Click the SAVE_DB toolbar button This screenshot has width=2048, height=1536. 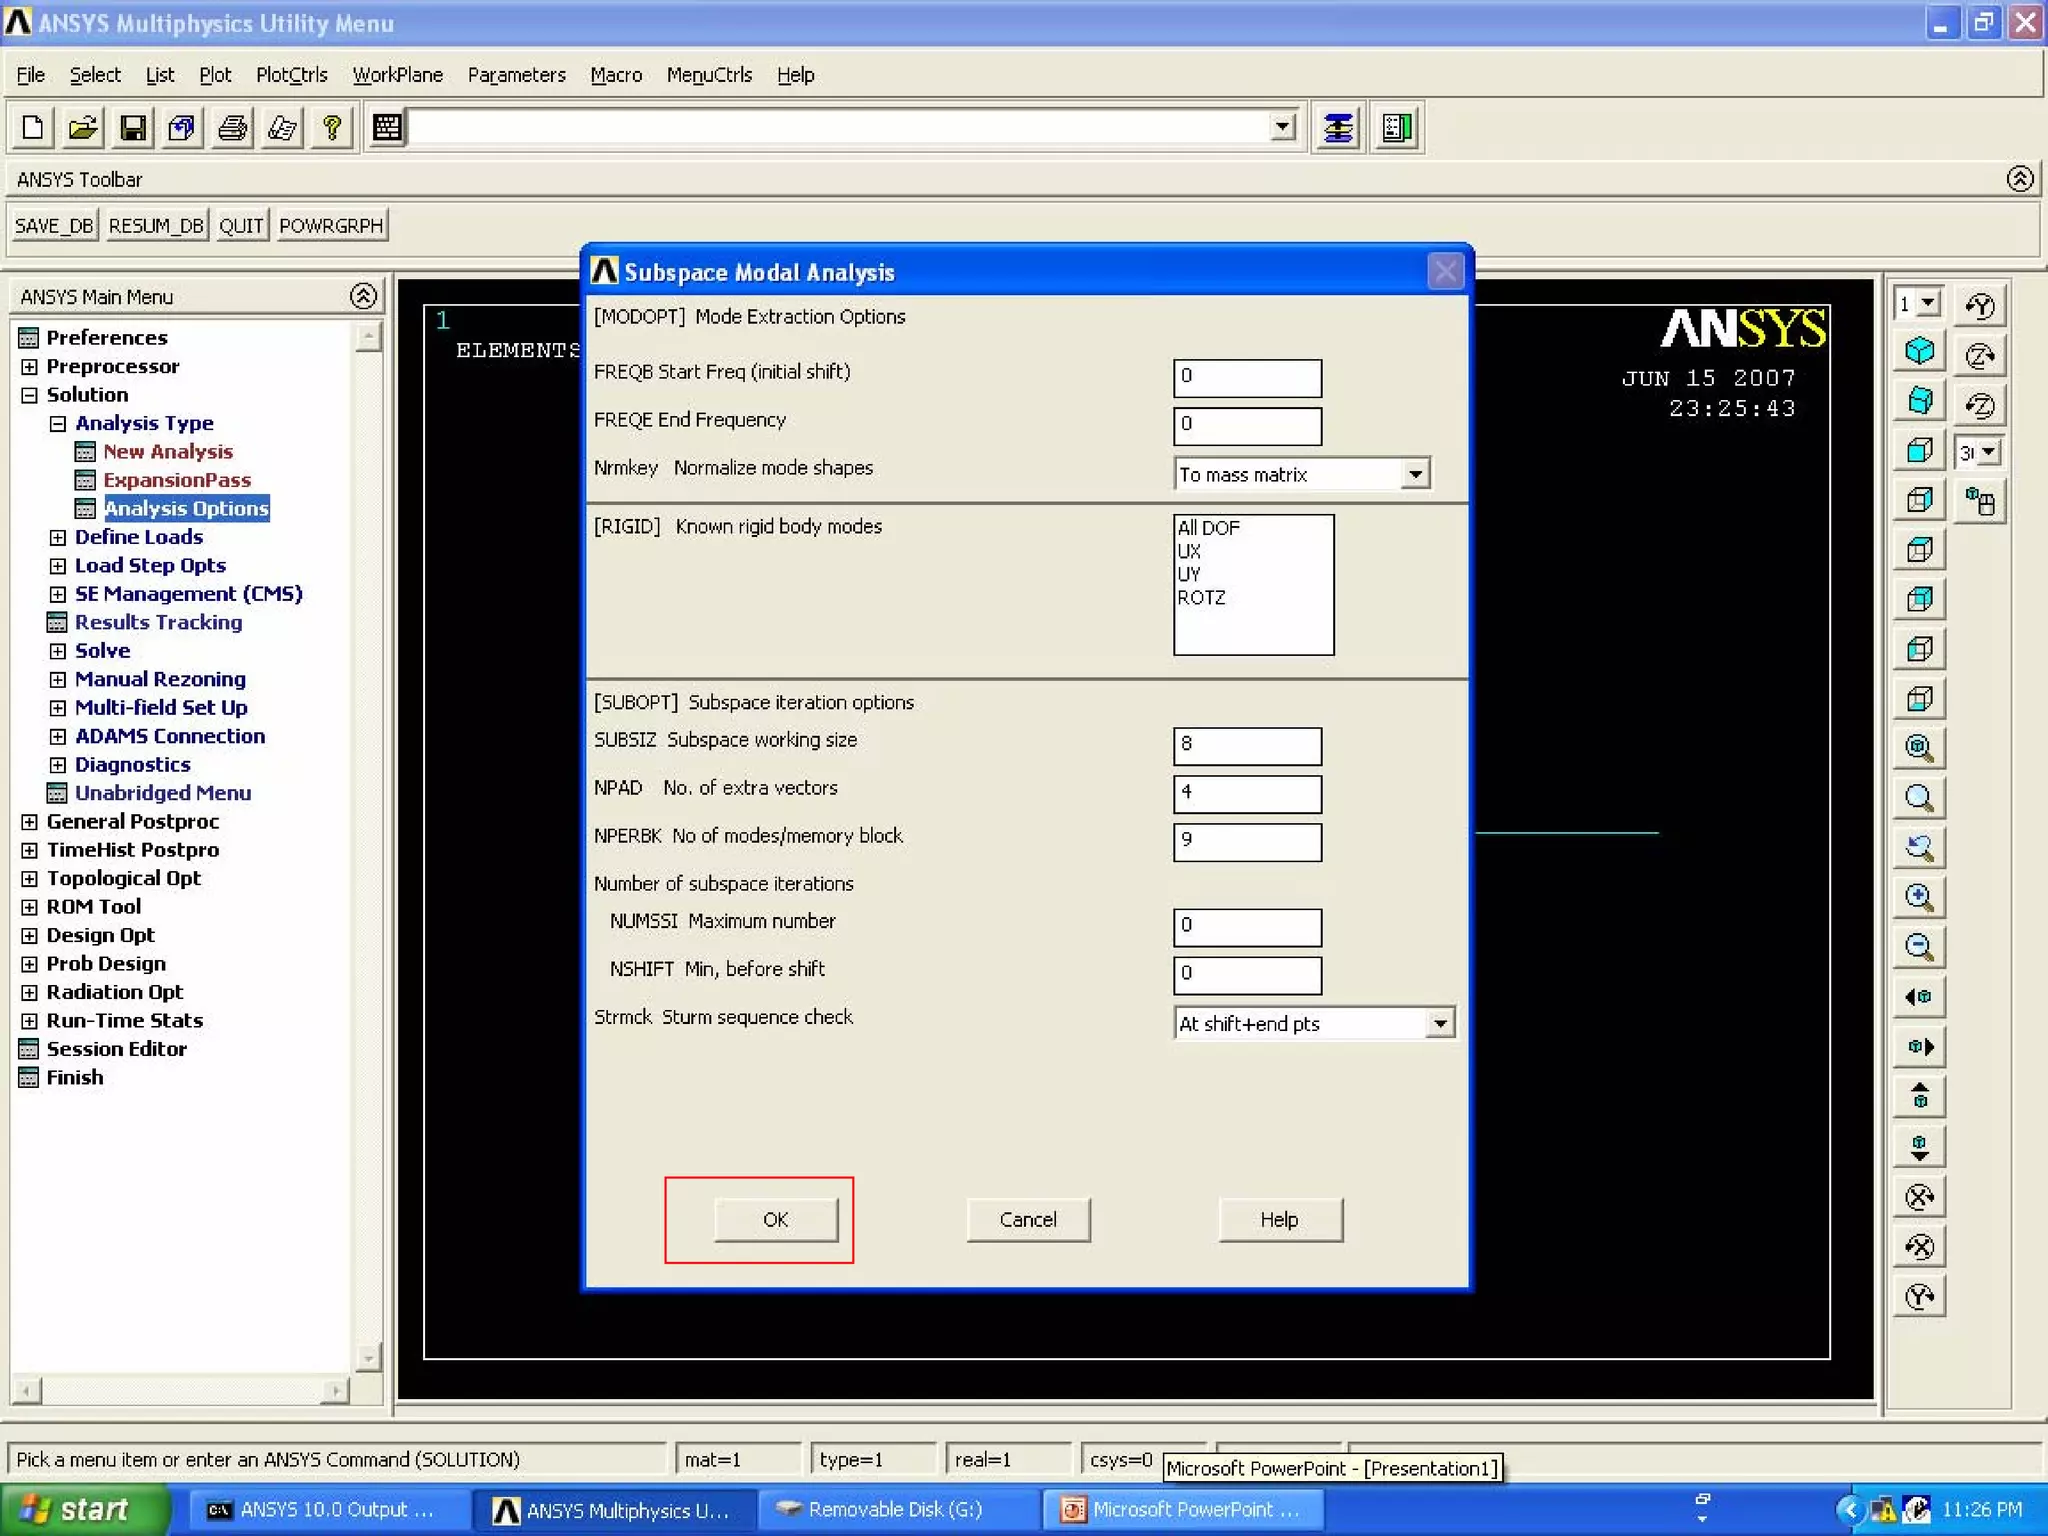[54, 225]
